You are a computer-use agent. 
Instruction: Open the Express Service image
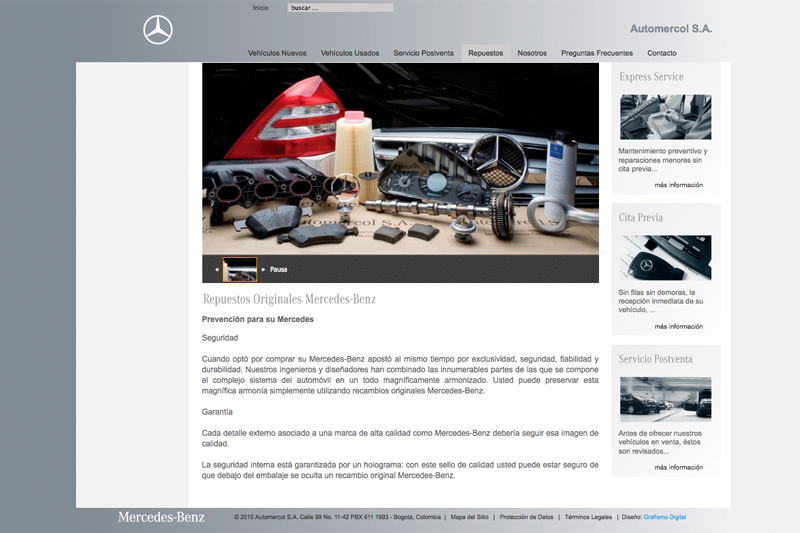(665, 117)
